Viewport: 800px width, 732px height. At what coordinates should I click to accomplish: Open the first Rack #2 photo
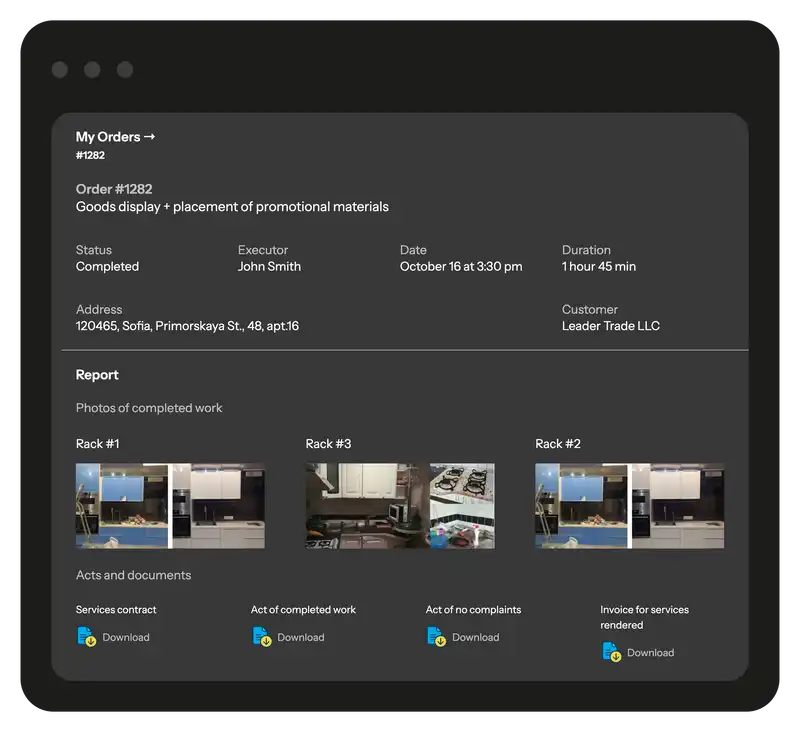[x=581, y=505]
